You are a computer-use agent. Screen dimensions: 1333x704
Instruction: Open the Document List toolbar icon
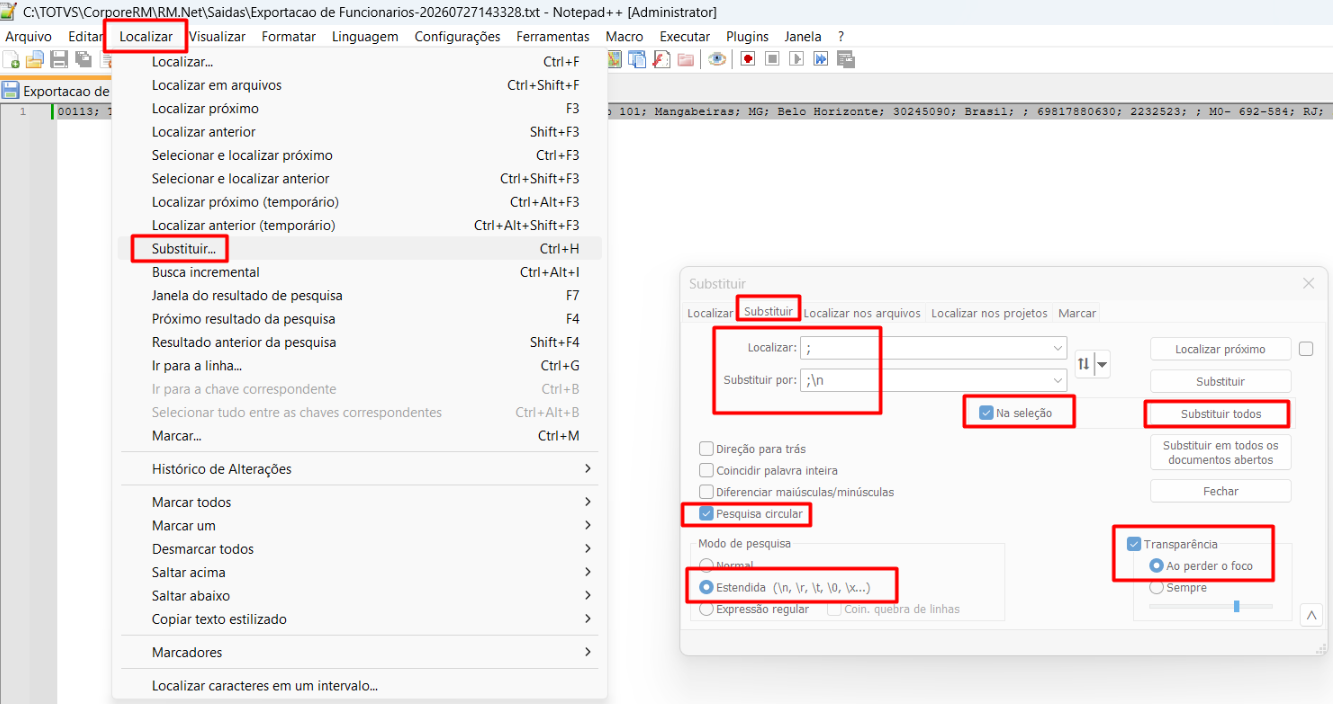tap(637, 59)
